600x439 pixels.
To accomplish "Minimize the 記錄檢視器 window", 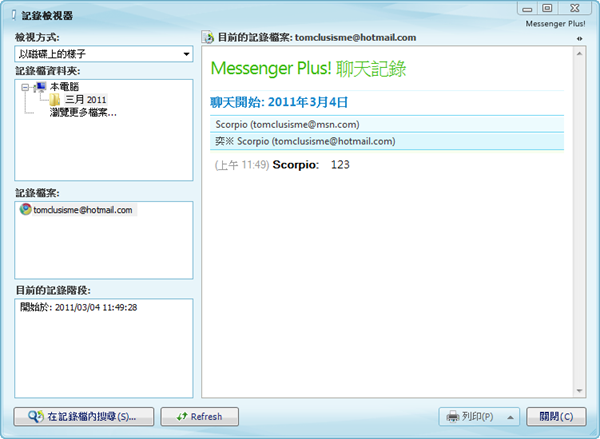I will click(528, 8).
